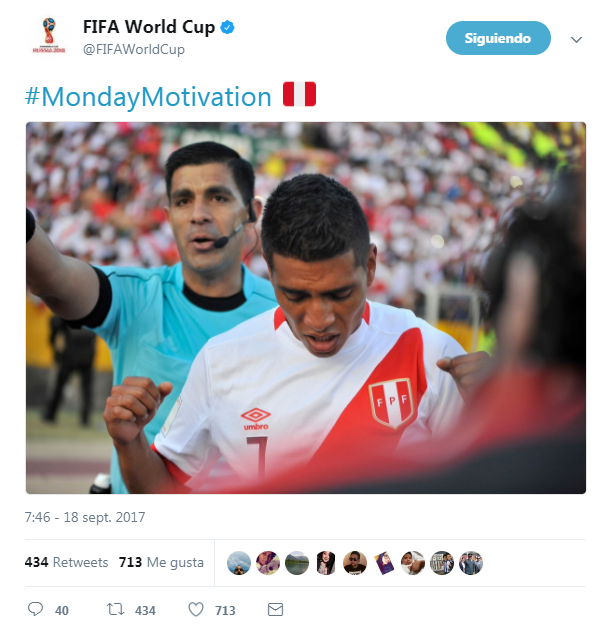Expand the tweet options chevron

click(576, 39)
